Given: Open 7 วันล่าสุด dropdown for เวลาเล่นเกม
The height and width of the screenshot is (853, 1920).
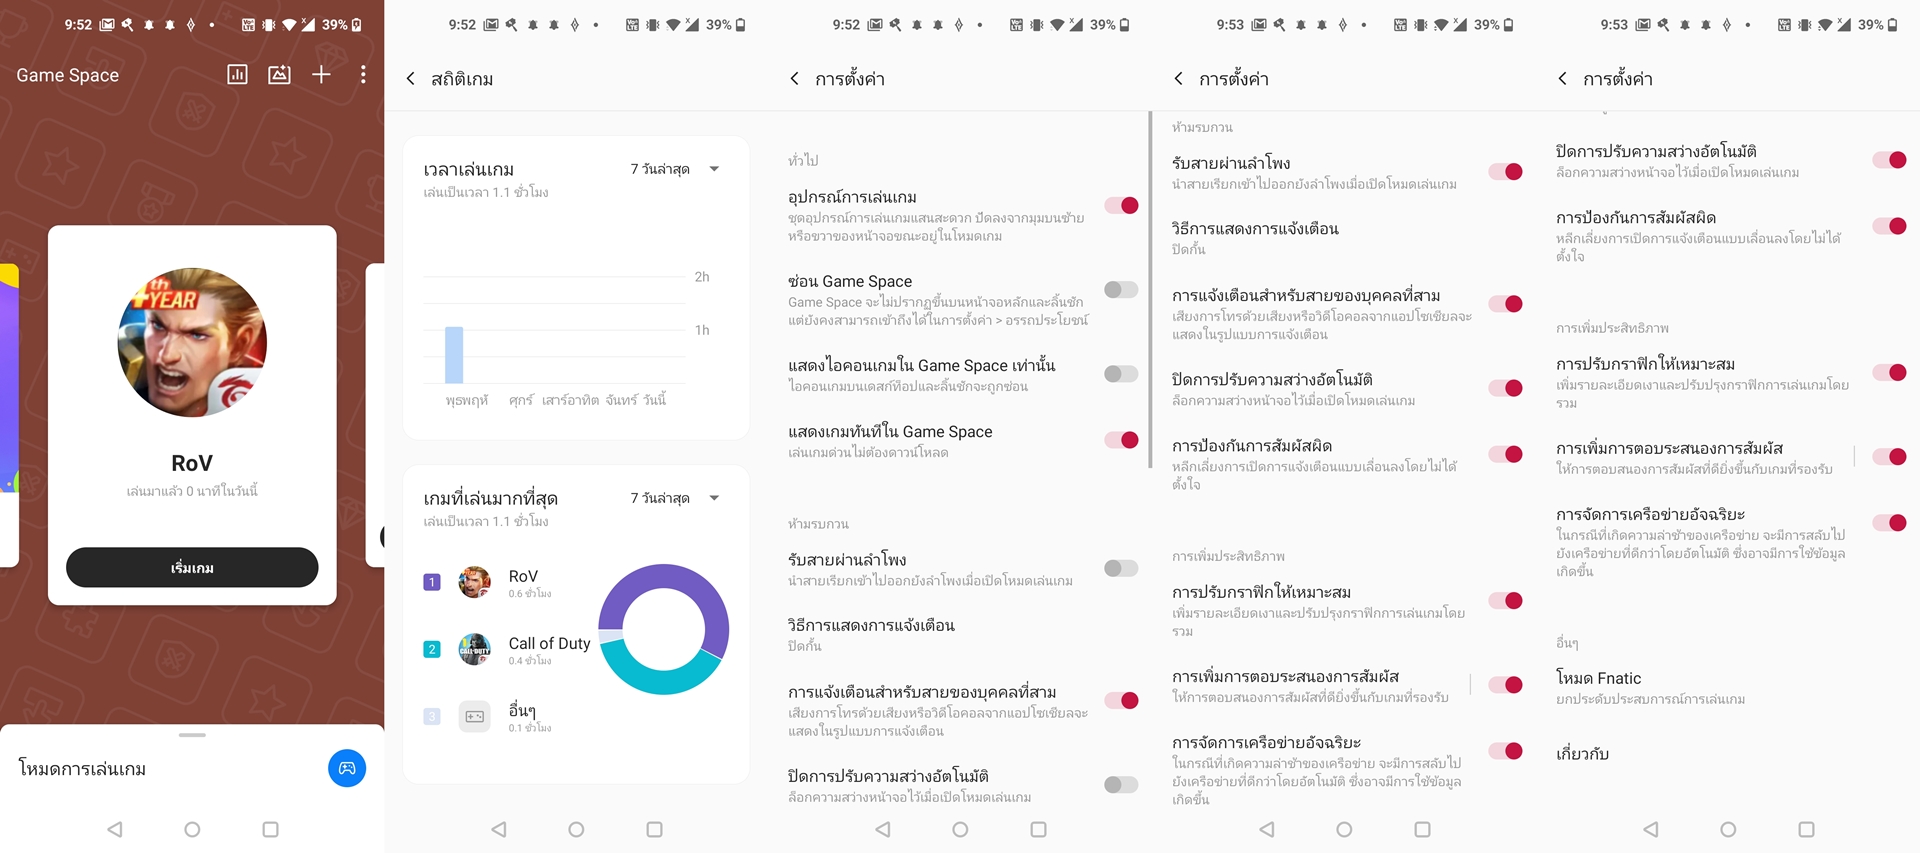Looking at the screenshot, I should (675, 169).
